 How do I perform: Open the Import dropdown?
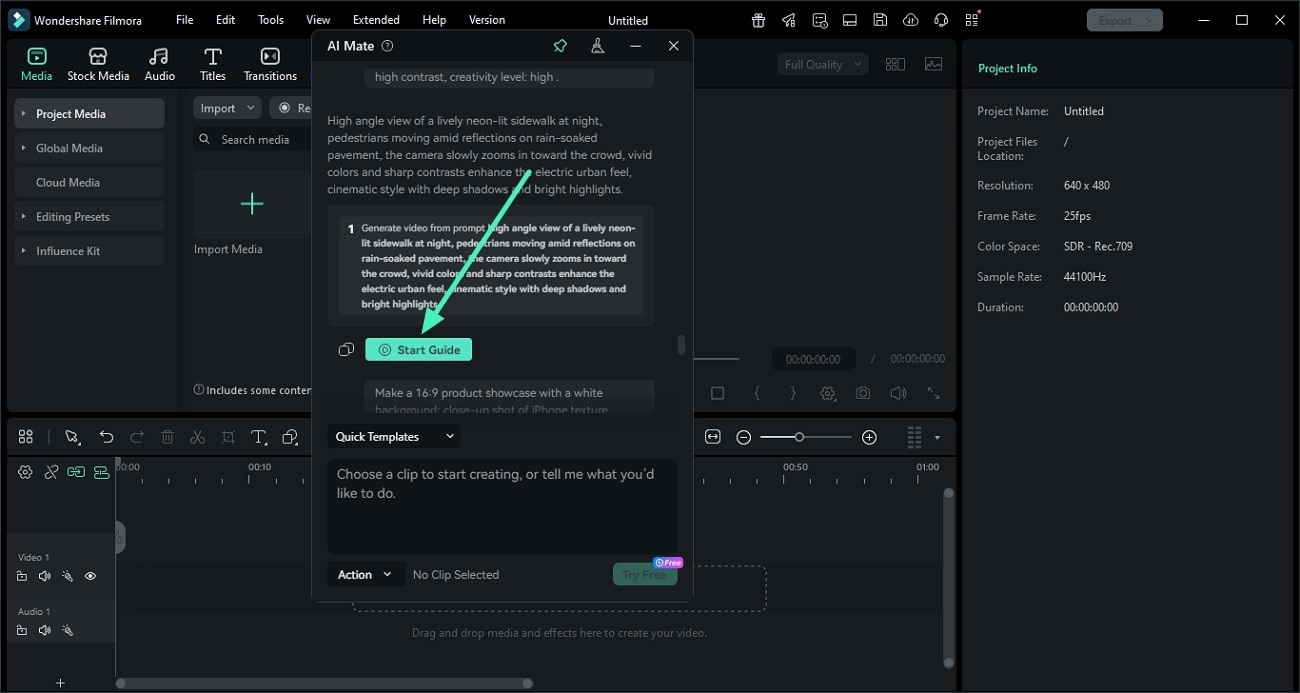(227, 108)
